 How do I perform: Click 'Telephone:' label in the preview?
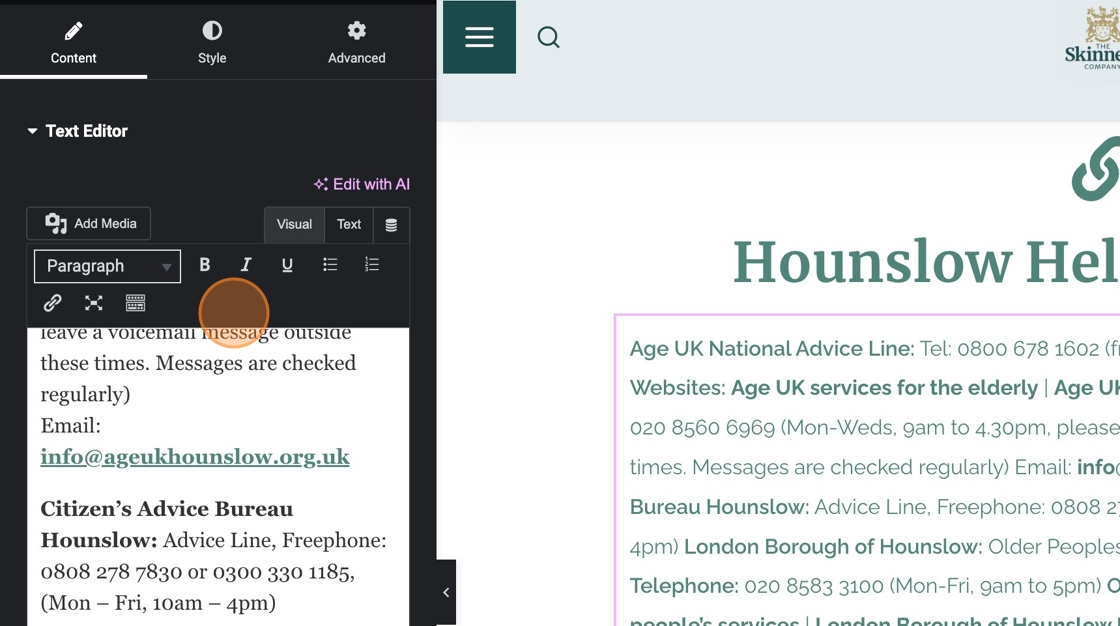pos(684,586)
